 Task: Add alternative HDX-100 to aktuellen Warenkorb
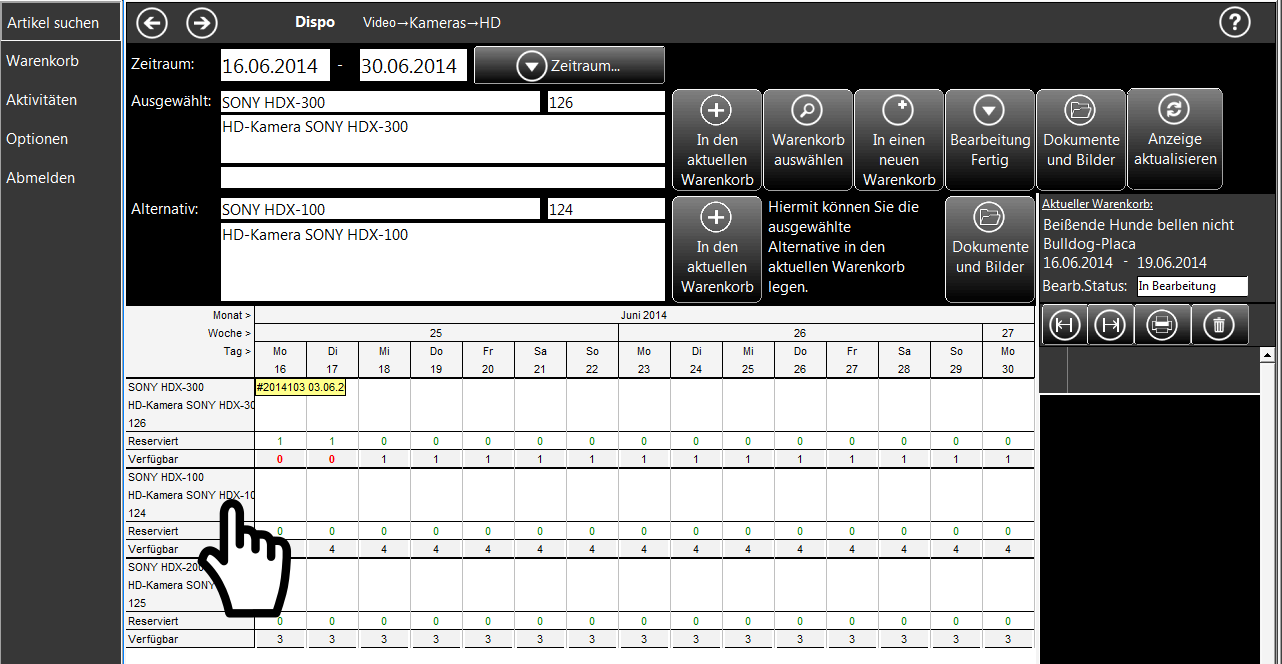point(717,249)
